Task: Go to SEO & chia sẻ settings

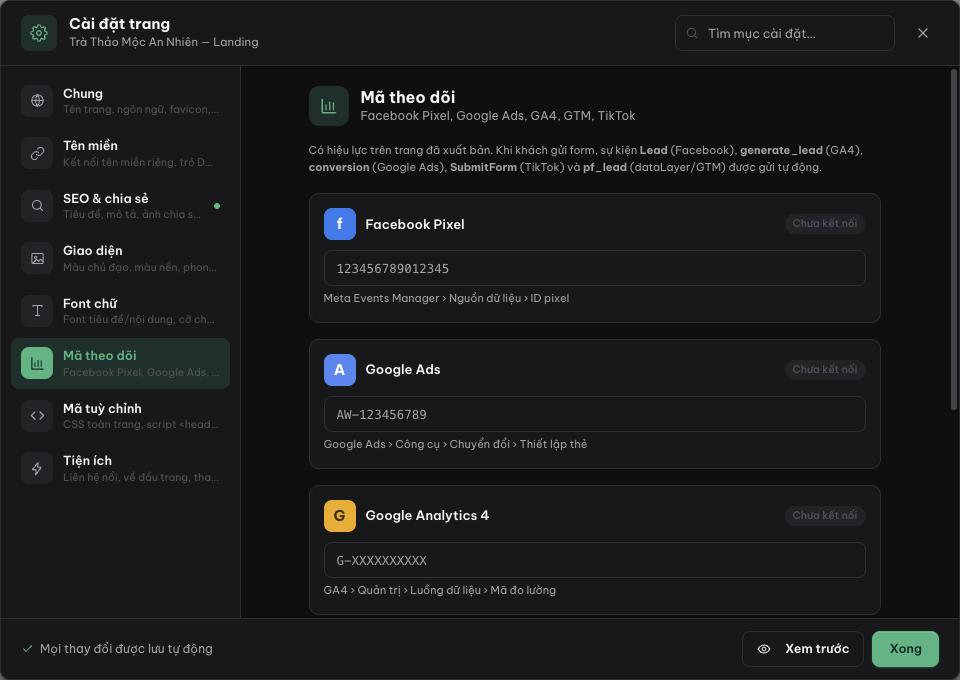Action: pyautogui.click(x=121, y=206)
